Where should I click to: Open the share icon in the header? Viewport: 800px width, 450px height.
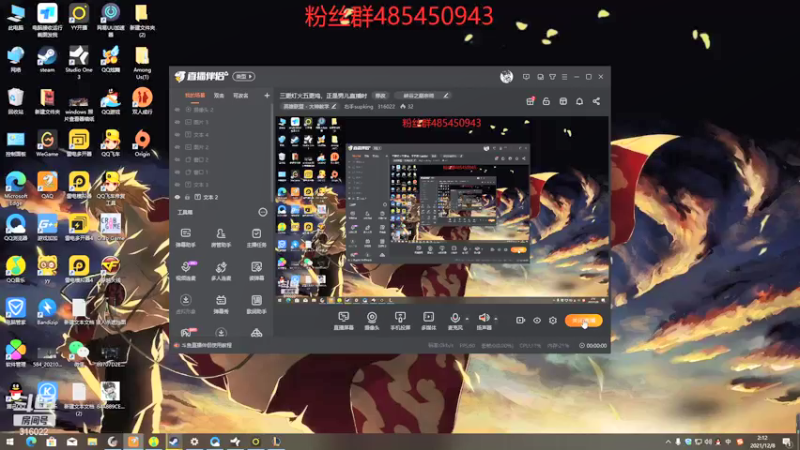click(x=596, y=101)
